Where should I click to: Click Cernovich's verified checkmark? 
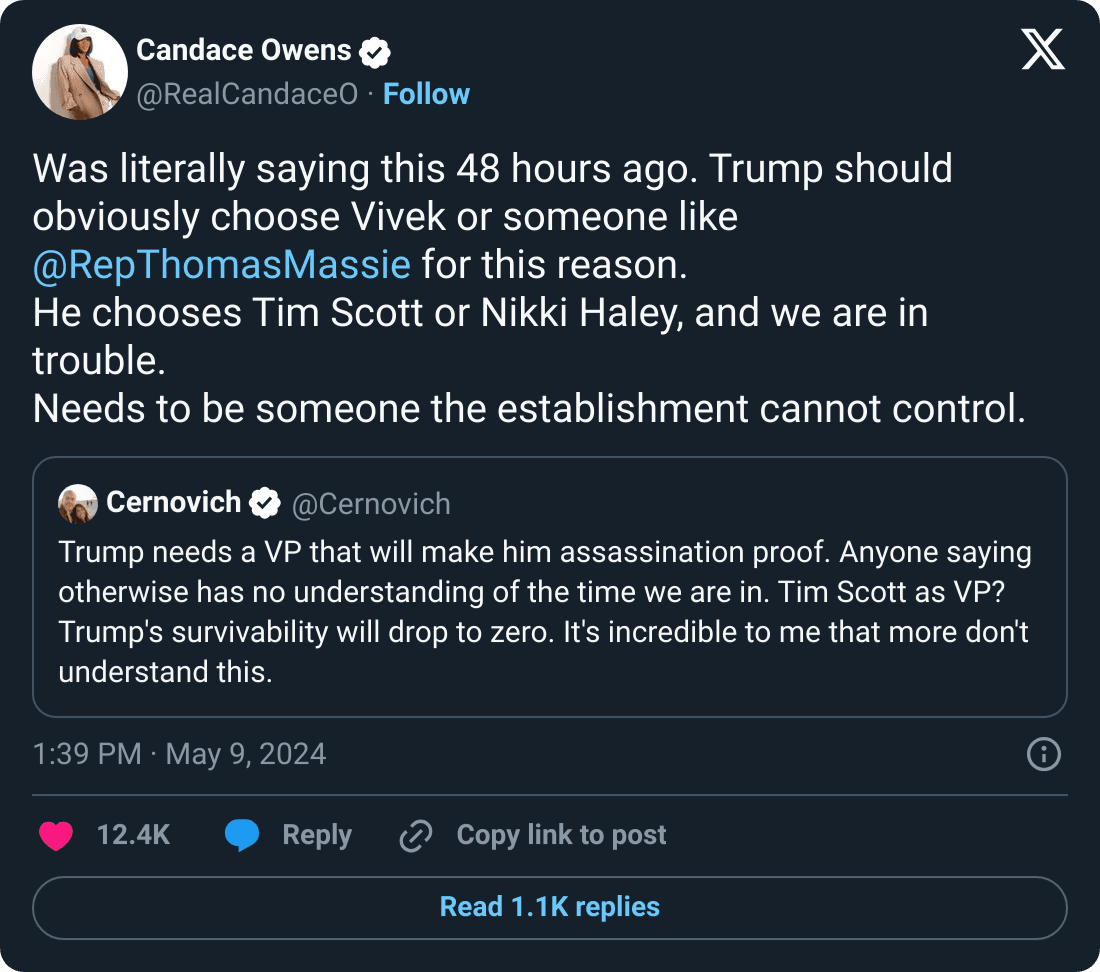coord(263,503)
